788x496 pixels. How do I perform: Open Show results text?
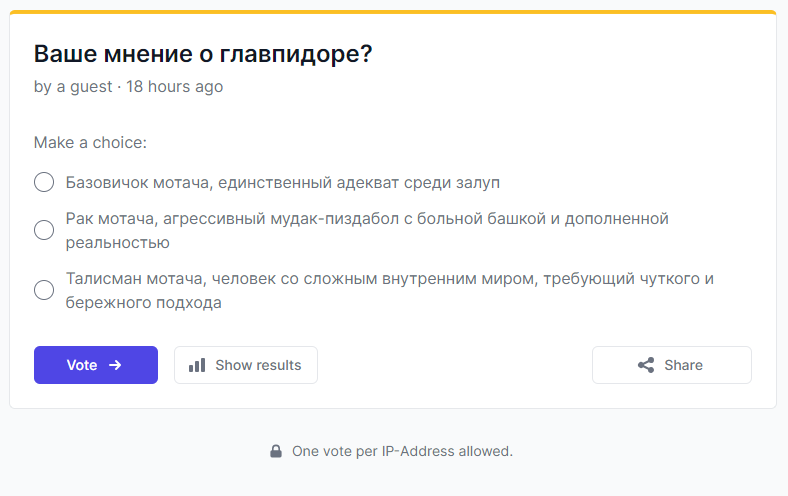(258, 365)
